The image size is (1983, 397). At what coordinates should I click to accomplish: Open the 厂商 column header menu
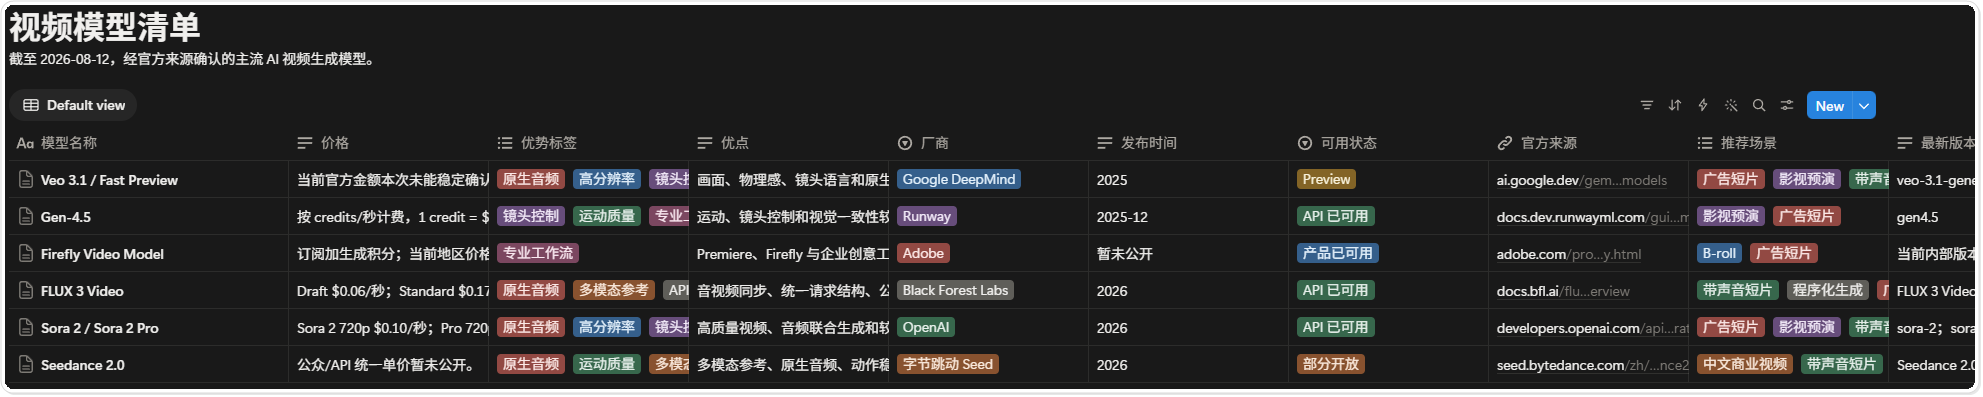pyautogui.click(x=989, y=143)
